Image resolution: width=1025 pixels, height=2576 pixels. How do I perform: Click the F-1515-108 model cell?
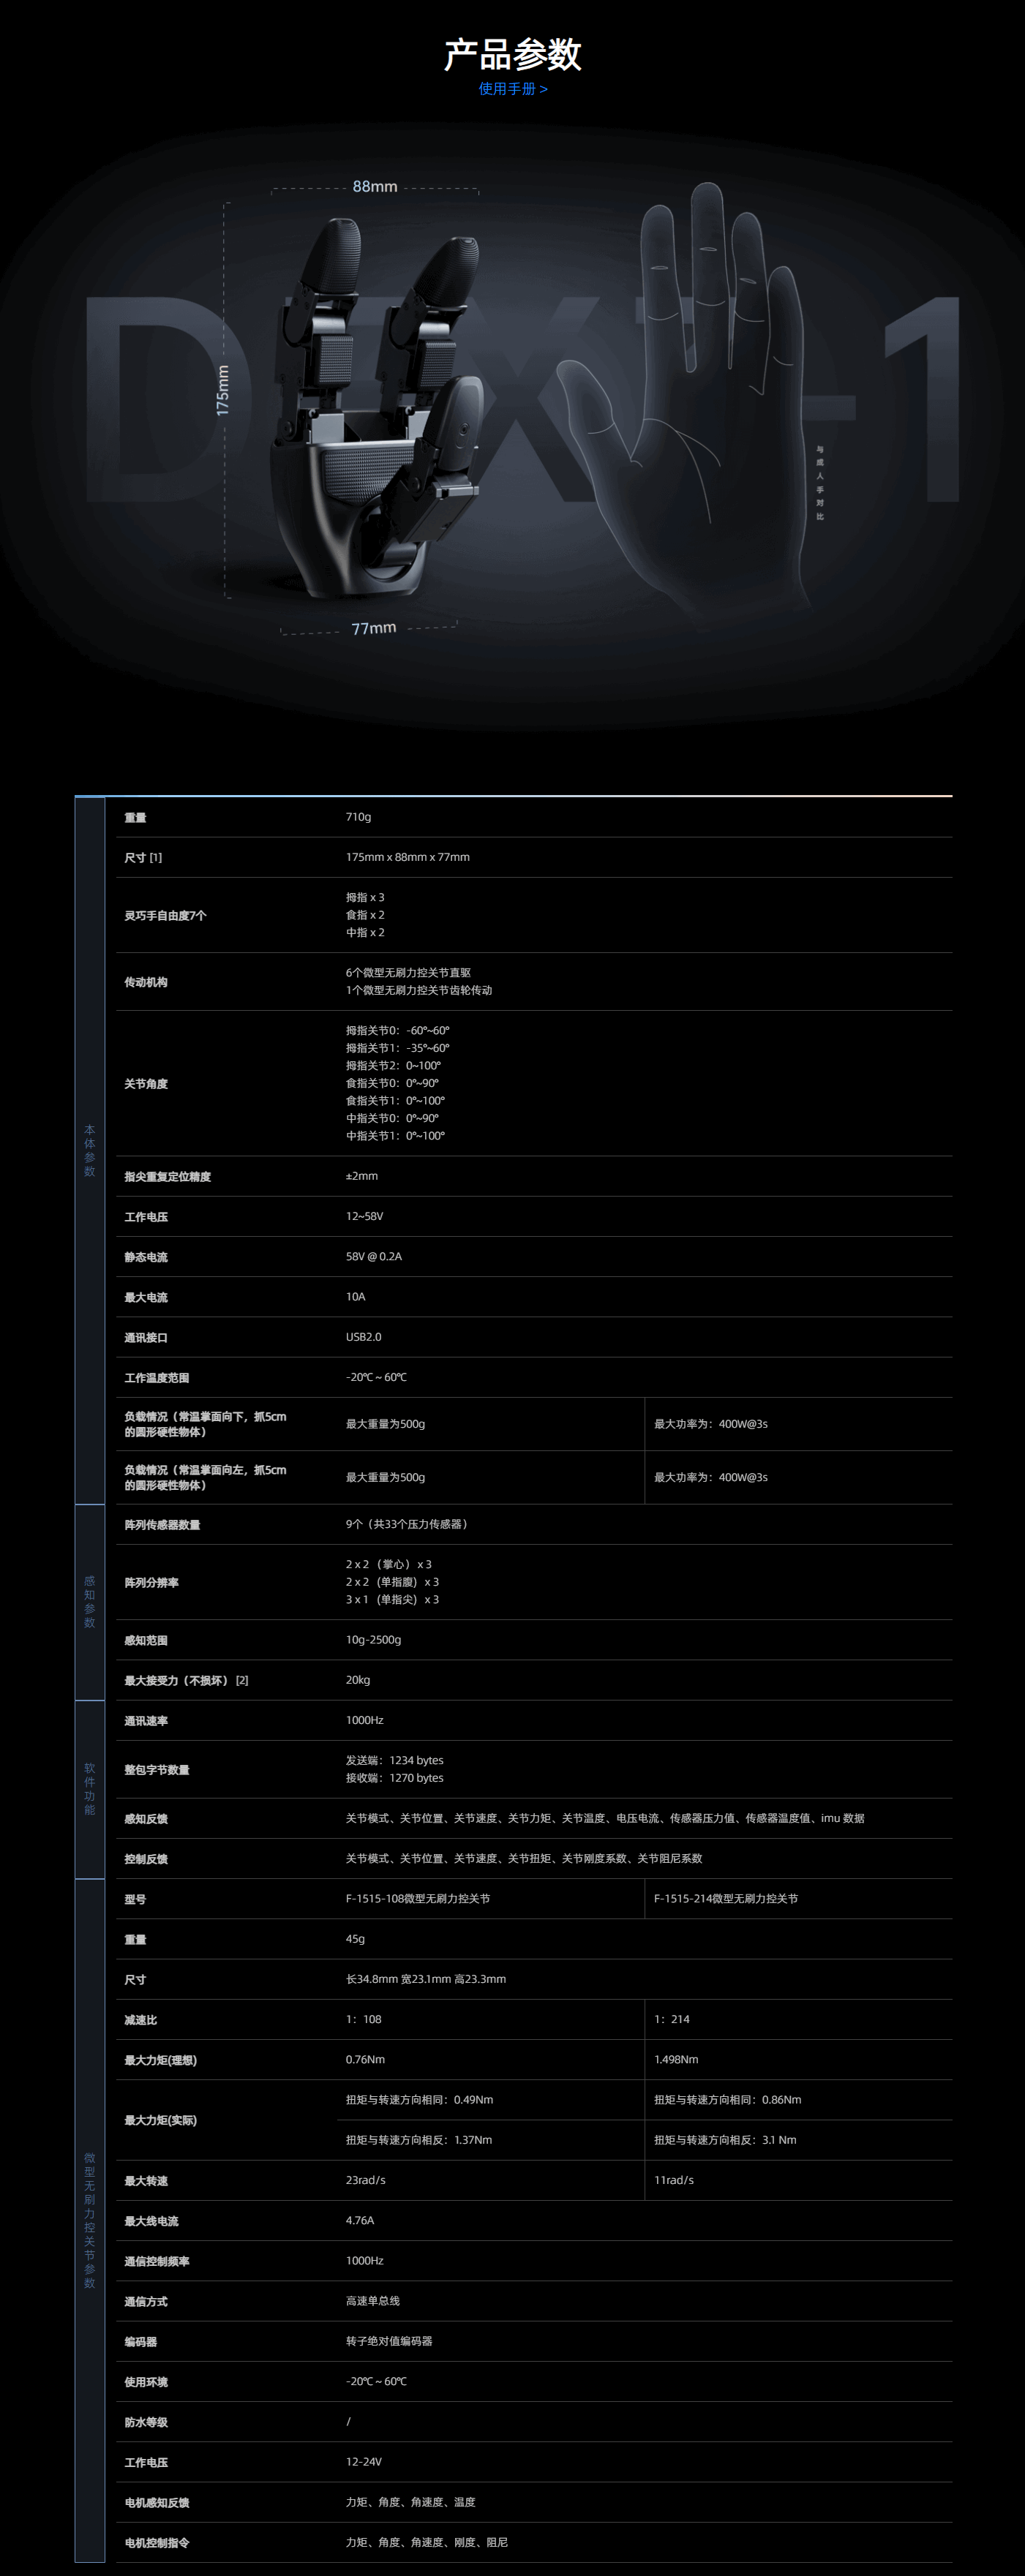(x=418, y=1898)
